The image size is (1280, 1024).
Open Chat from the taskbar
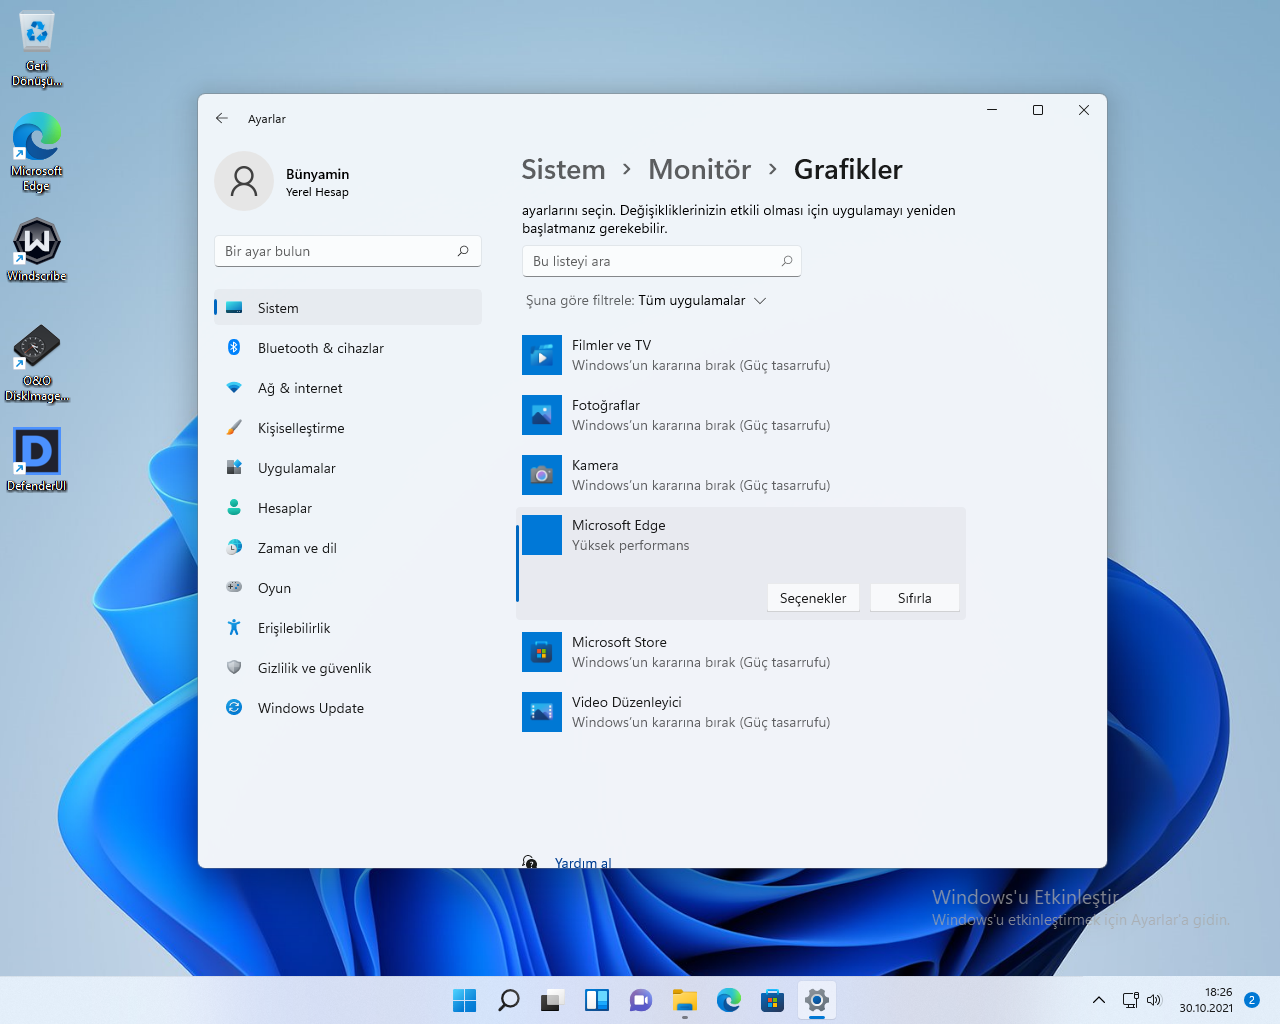click(641, 1000)
